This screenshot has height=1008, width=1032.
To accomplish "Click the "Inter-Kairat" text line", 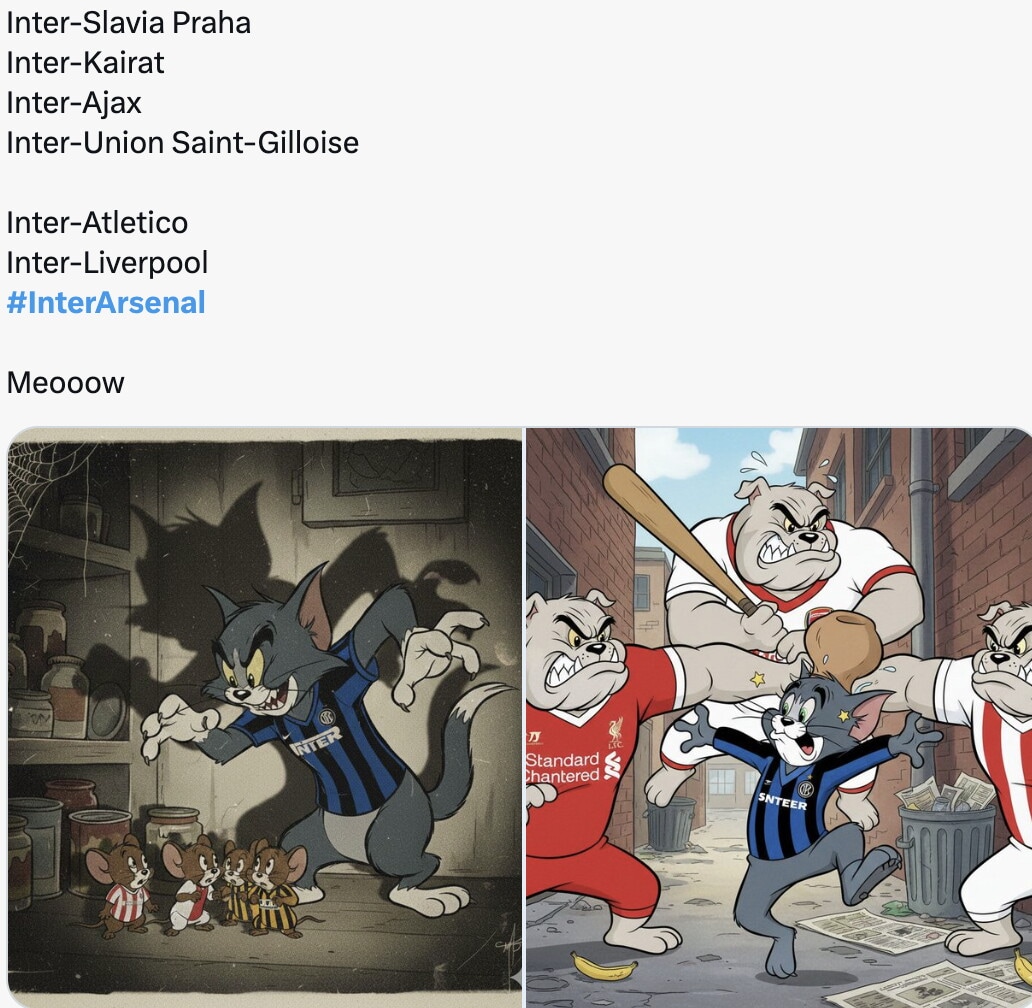I will [x=86, y=63].
